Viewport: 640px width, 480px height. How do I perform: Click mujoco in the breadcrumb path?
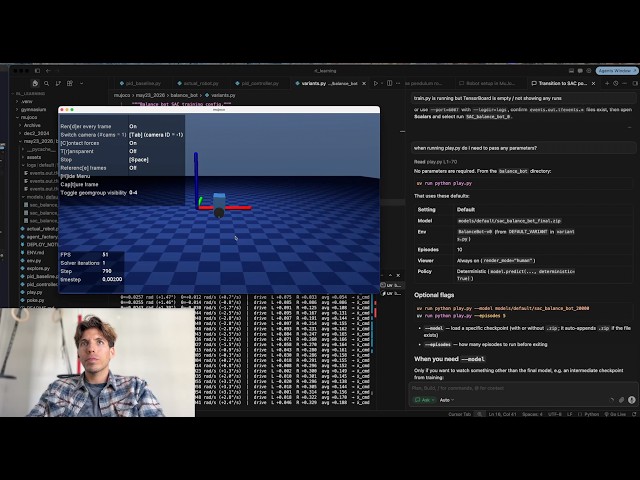[x=121, y=95]
